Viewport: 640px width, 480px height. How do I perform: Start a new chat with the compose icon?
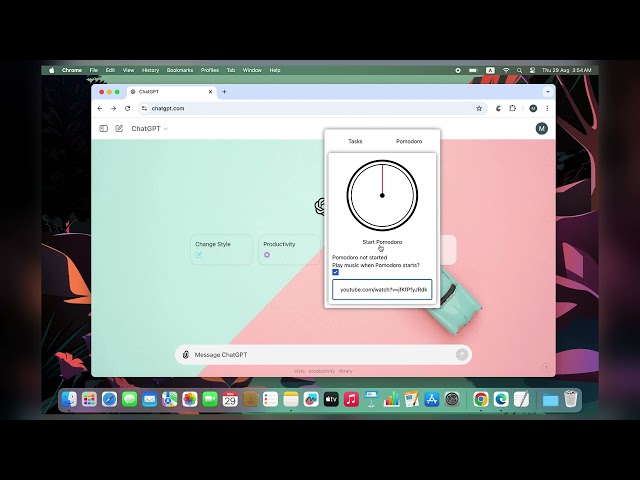(119, 129)
